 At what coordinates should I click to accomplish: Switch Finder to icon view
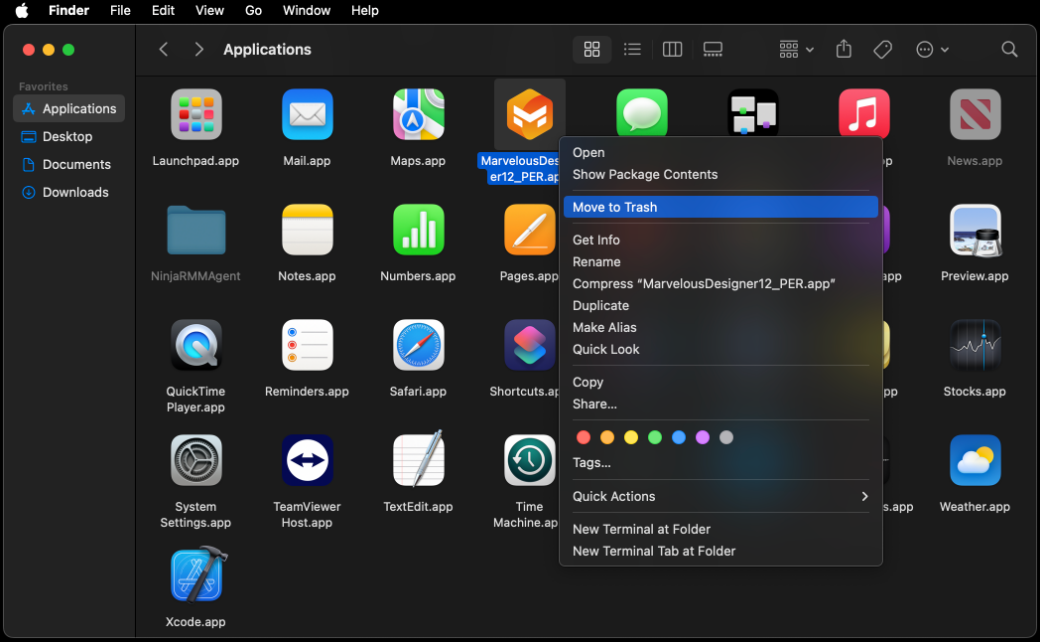tap(592, 49)
